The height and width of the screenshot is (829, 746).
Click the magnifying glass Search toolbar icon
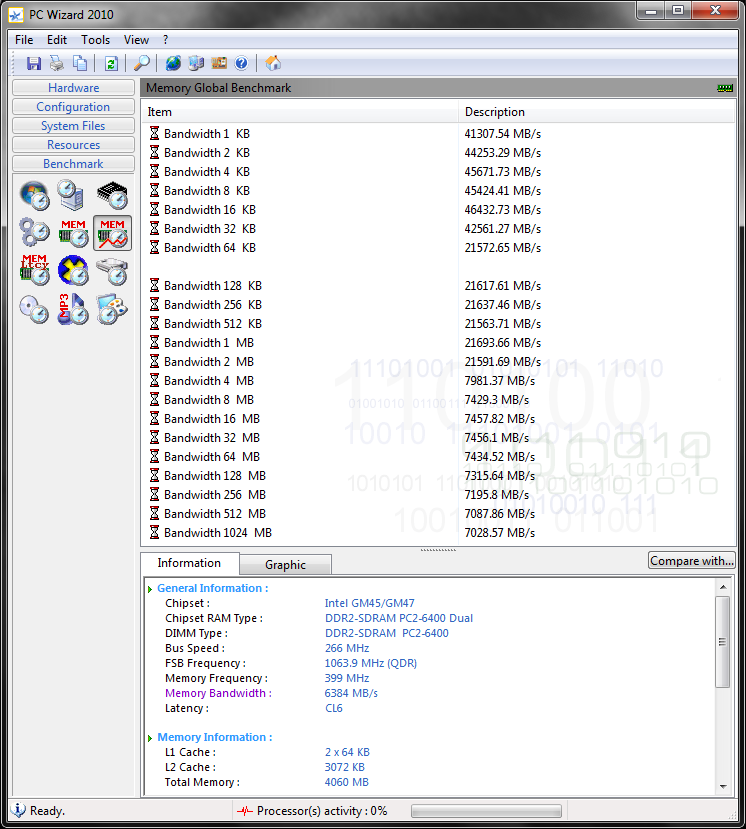click(141, 63)
